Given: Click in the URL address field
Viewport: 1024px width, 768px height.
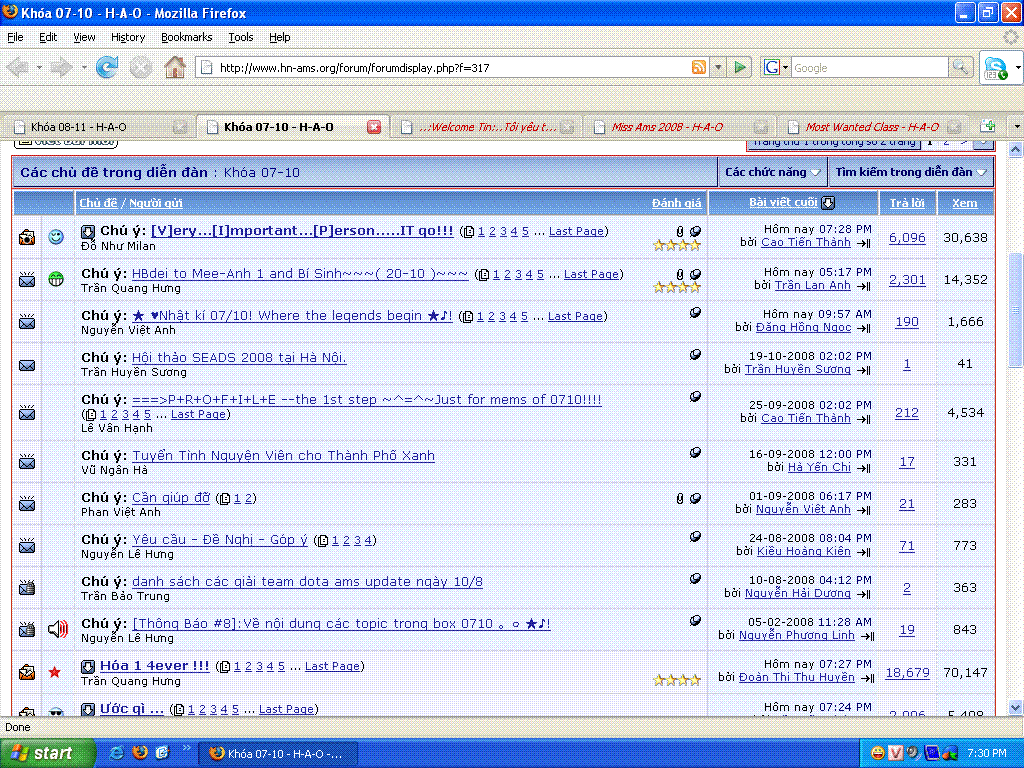Looking at the screenshot, I should 454,67.
